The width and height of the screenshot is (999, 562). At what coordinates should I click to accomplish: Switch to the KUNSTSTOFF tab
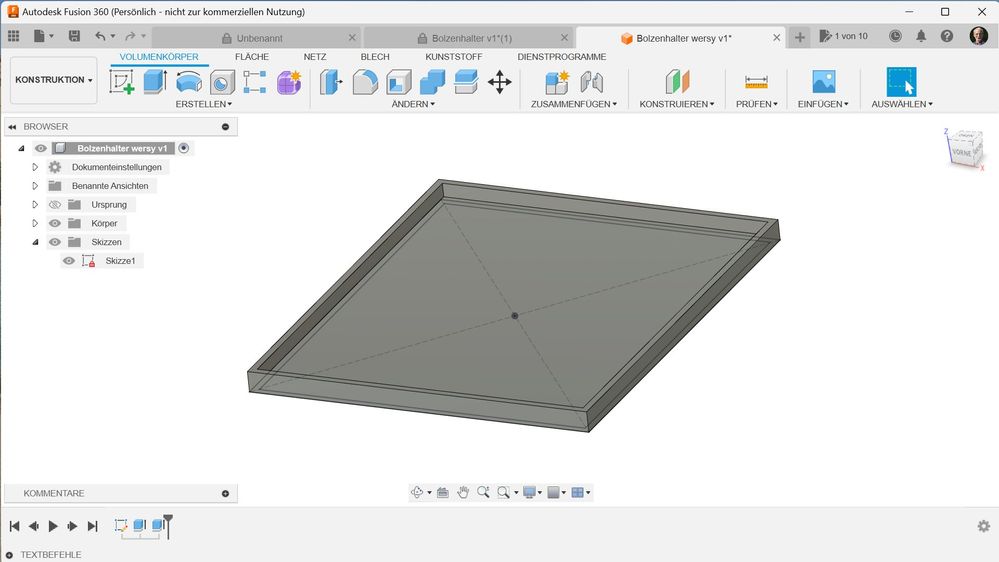(454, 57)
